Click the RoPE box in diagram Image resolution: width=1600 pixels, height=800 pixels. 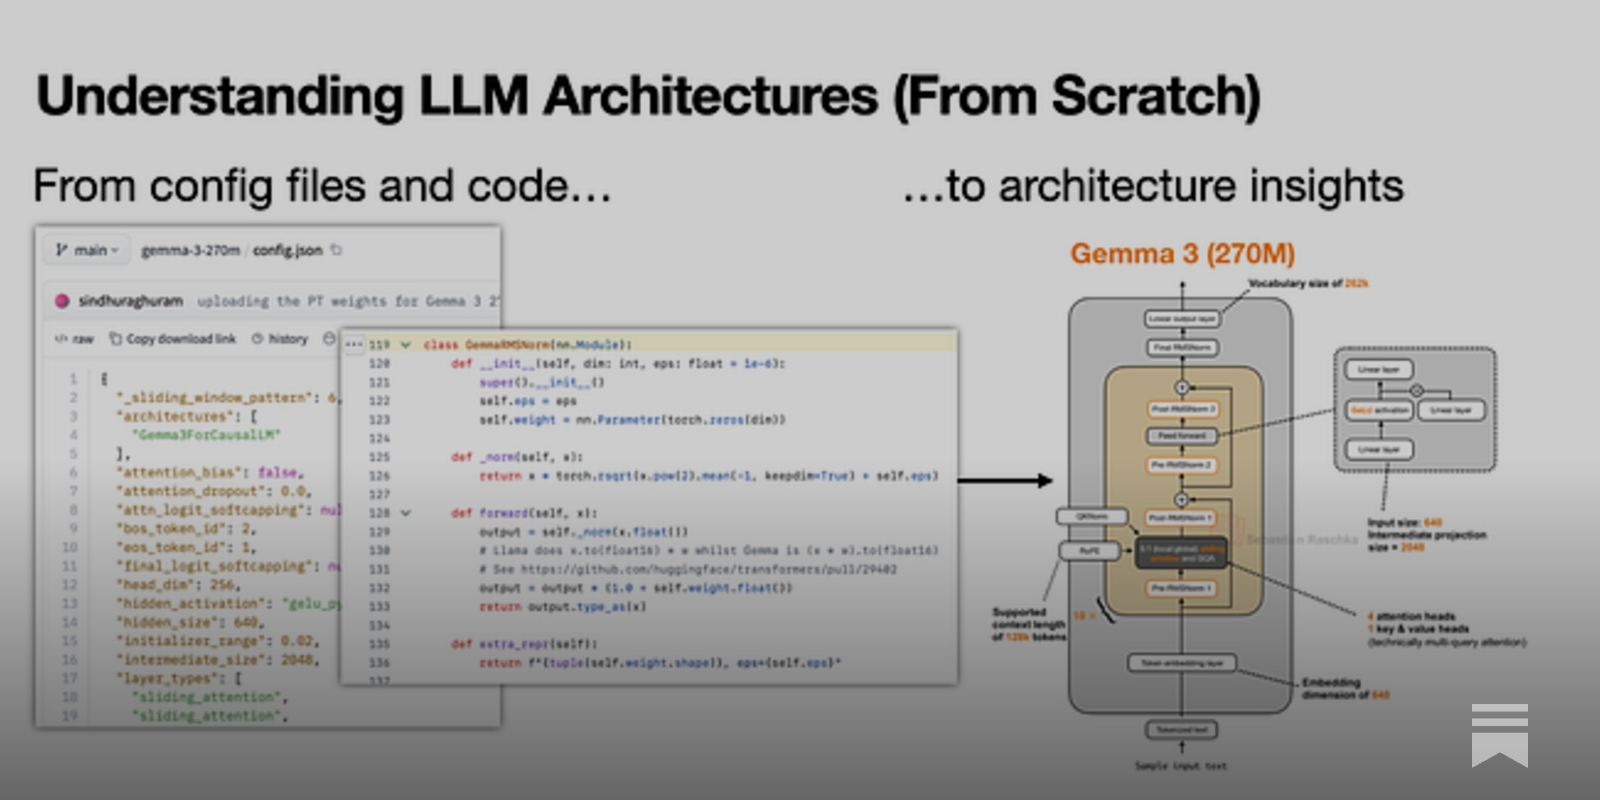pos(1090,551)
